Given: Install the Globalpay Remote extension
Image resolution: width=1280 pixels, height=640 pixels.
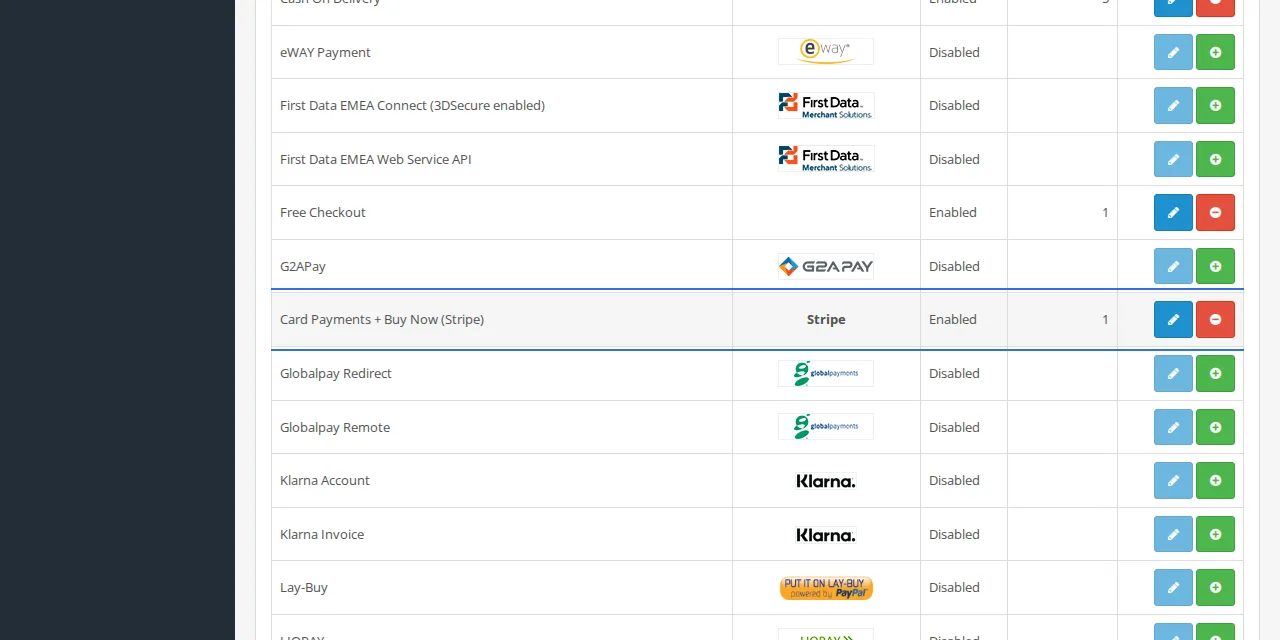Looking at the screenshot, I should (1215, 427).
